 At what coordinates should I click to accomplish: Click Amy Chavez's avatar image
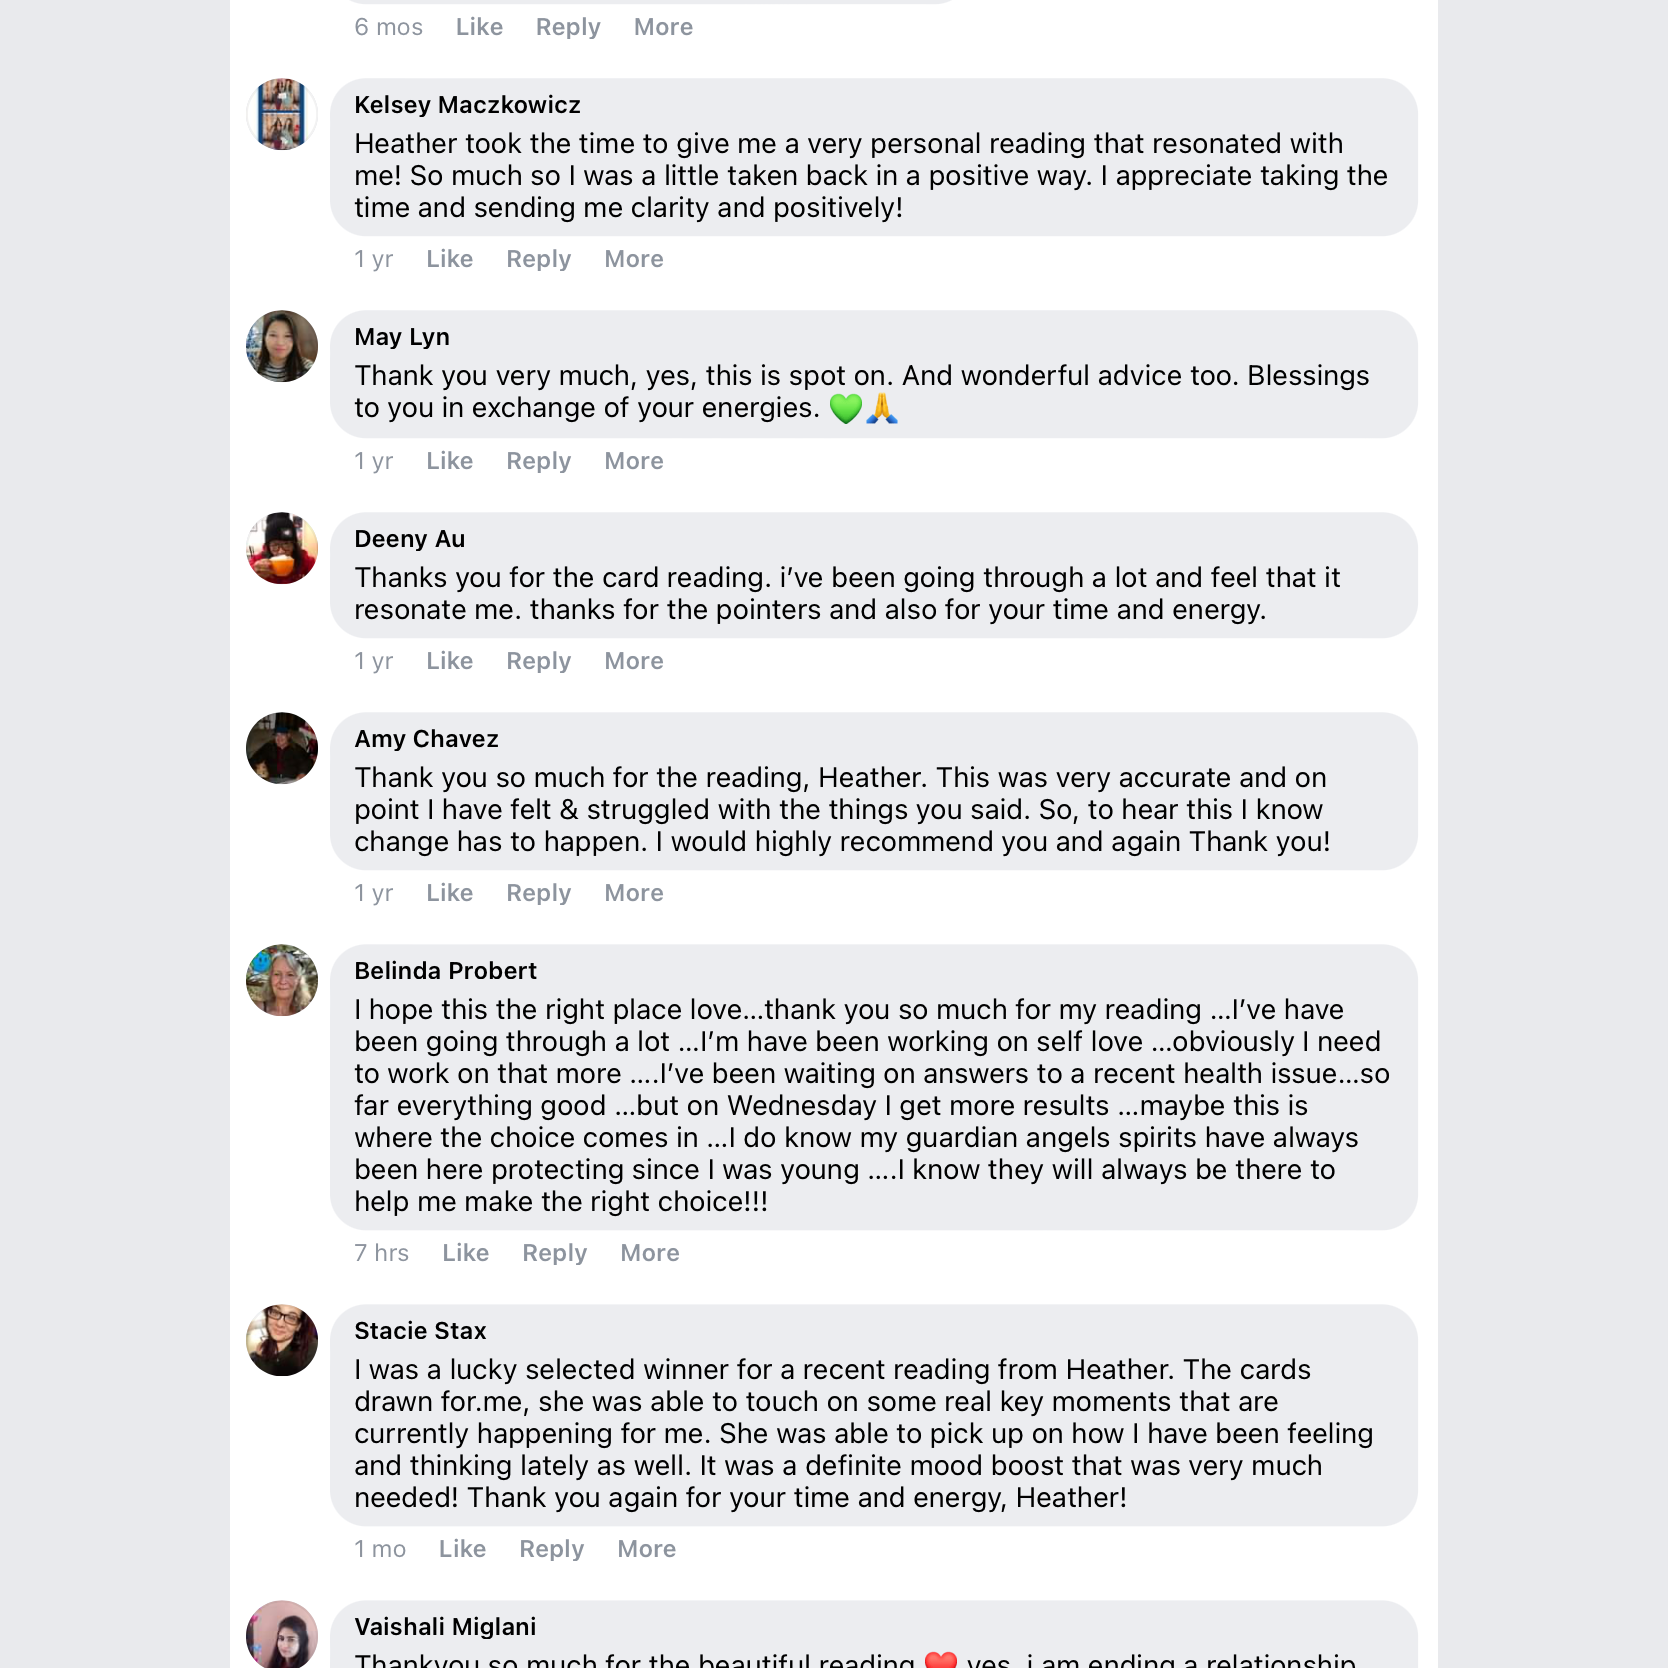[x=282, y=748]
